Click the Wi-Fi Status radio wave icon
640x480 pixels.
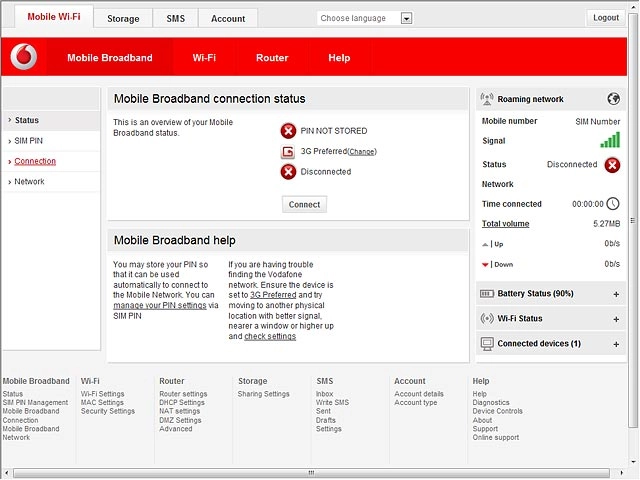pos(487,318)
